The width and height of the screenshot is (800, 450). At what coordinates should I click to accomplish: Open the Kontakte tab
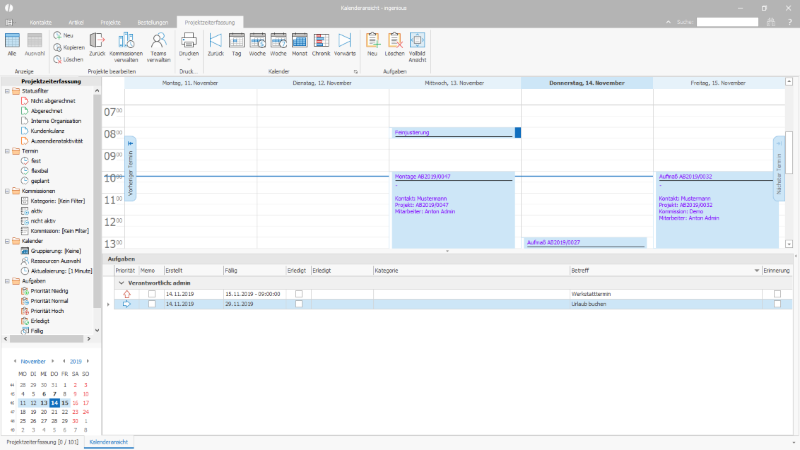41,22
